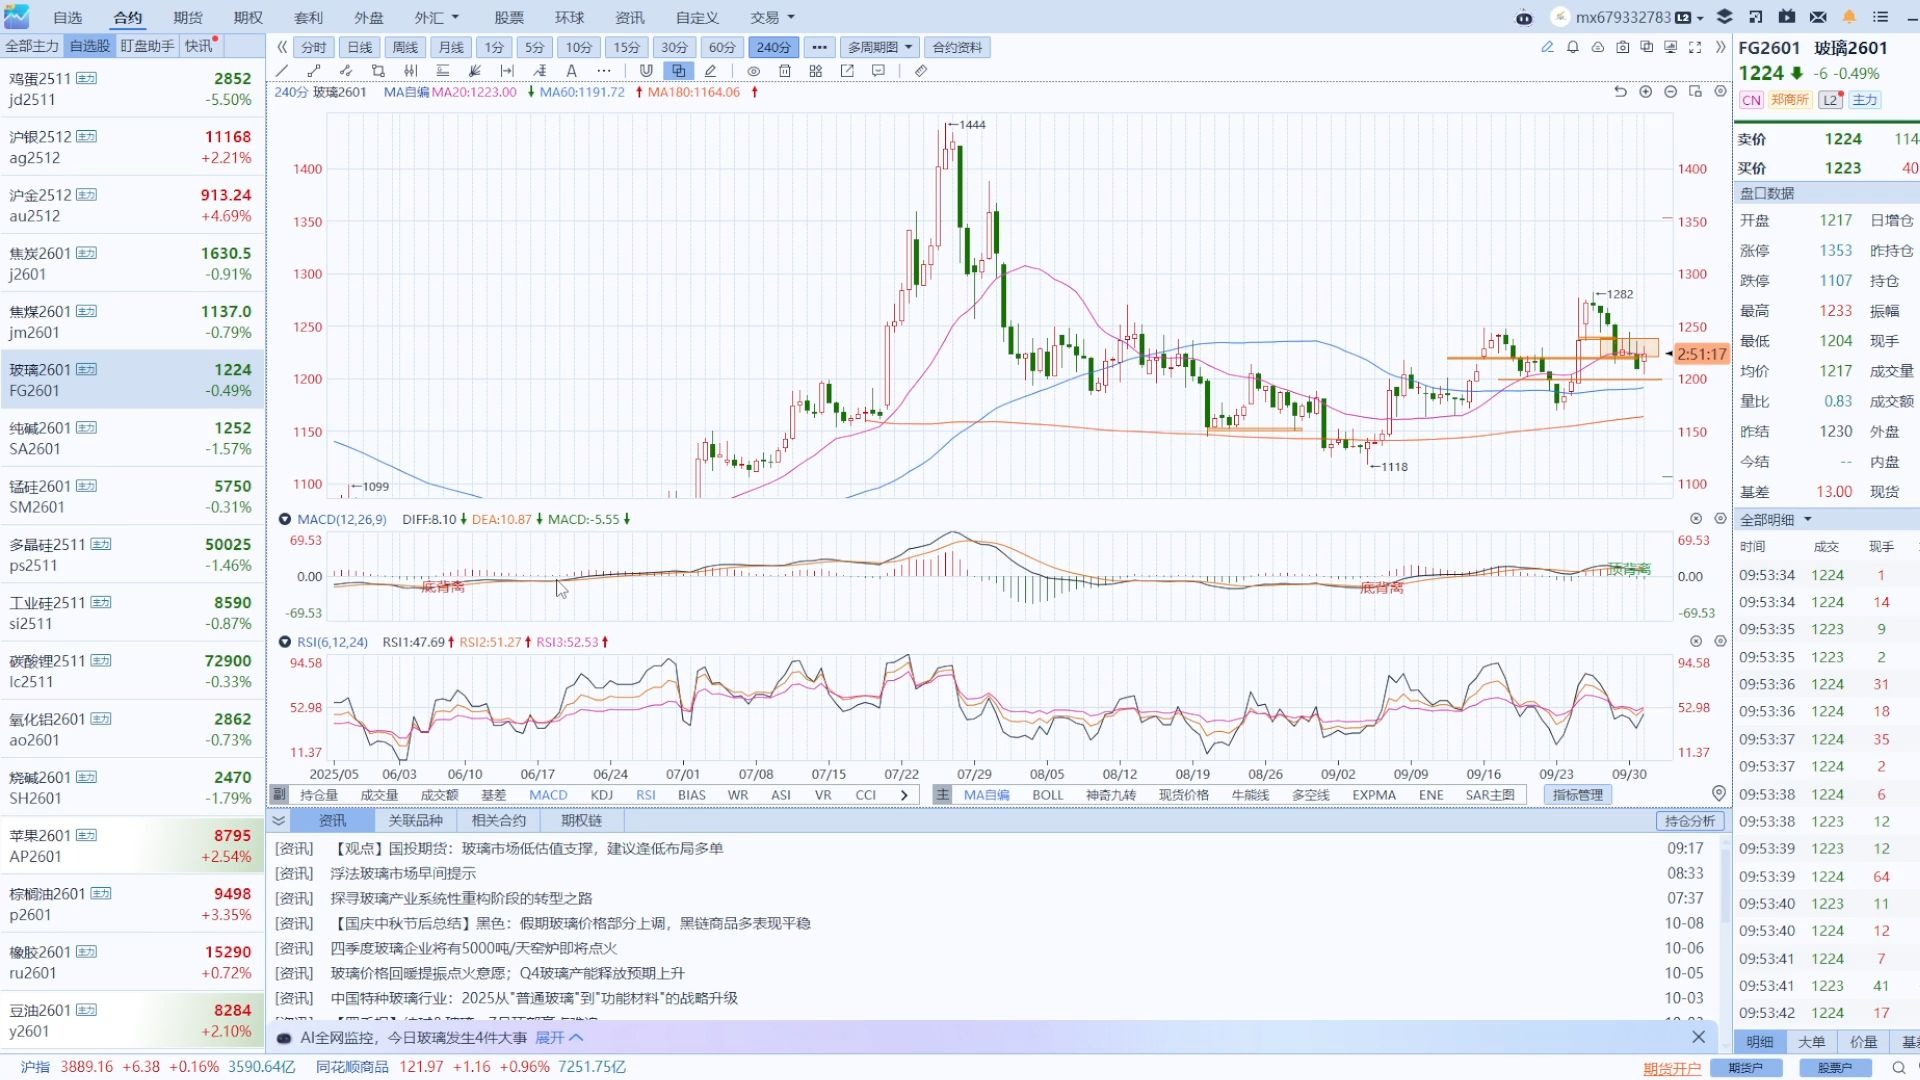Image resolution: width=1920 pixels, height=1080 pixels.
Task: Select the trend line drawing tool
Action: coord(282,71)
